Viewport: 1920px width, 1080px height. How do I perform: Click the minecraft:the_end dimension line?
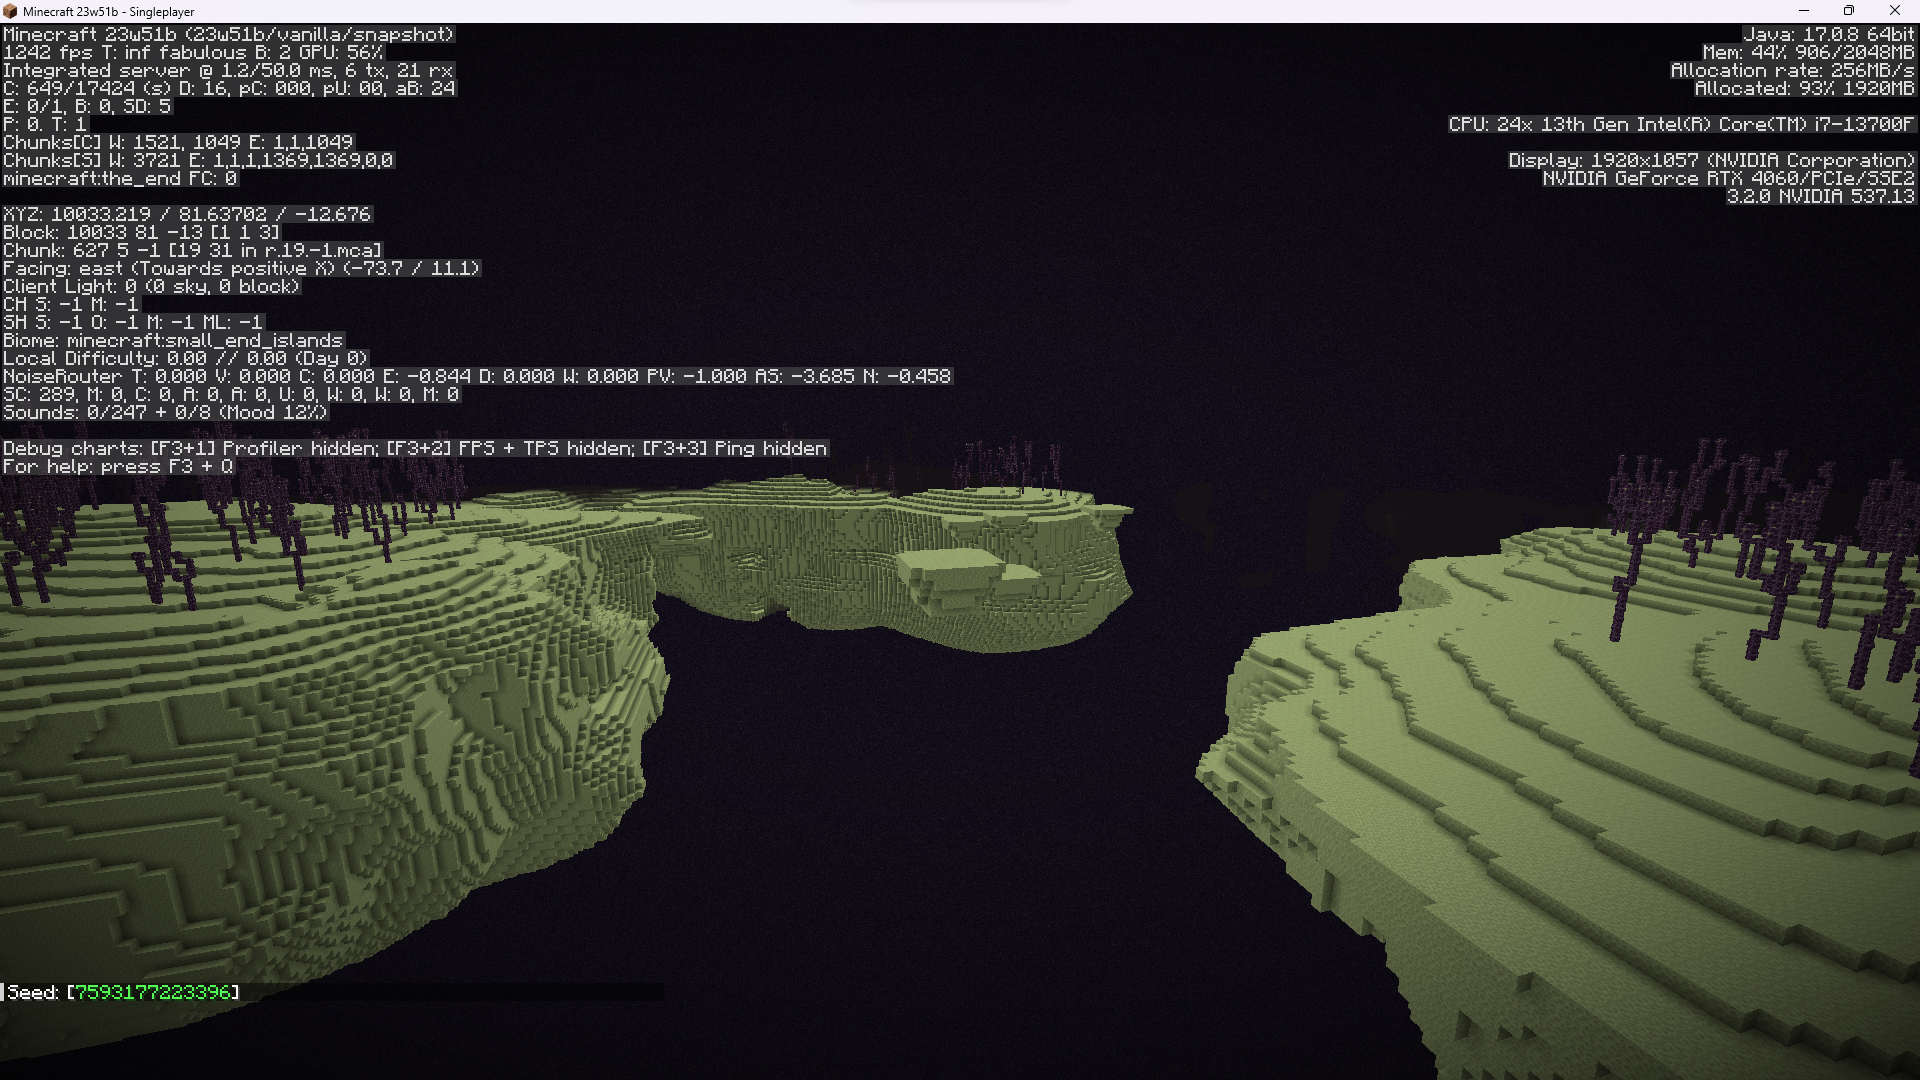(x=119, y=178)
